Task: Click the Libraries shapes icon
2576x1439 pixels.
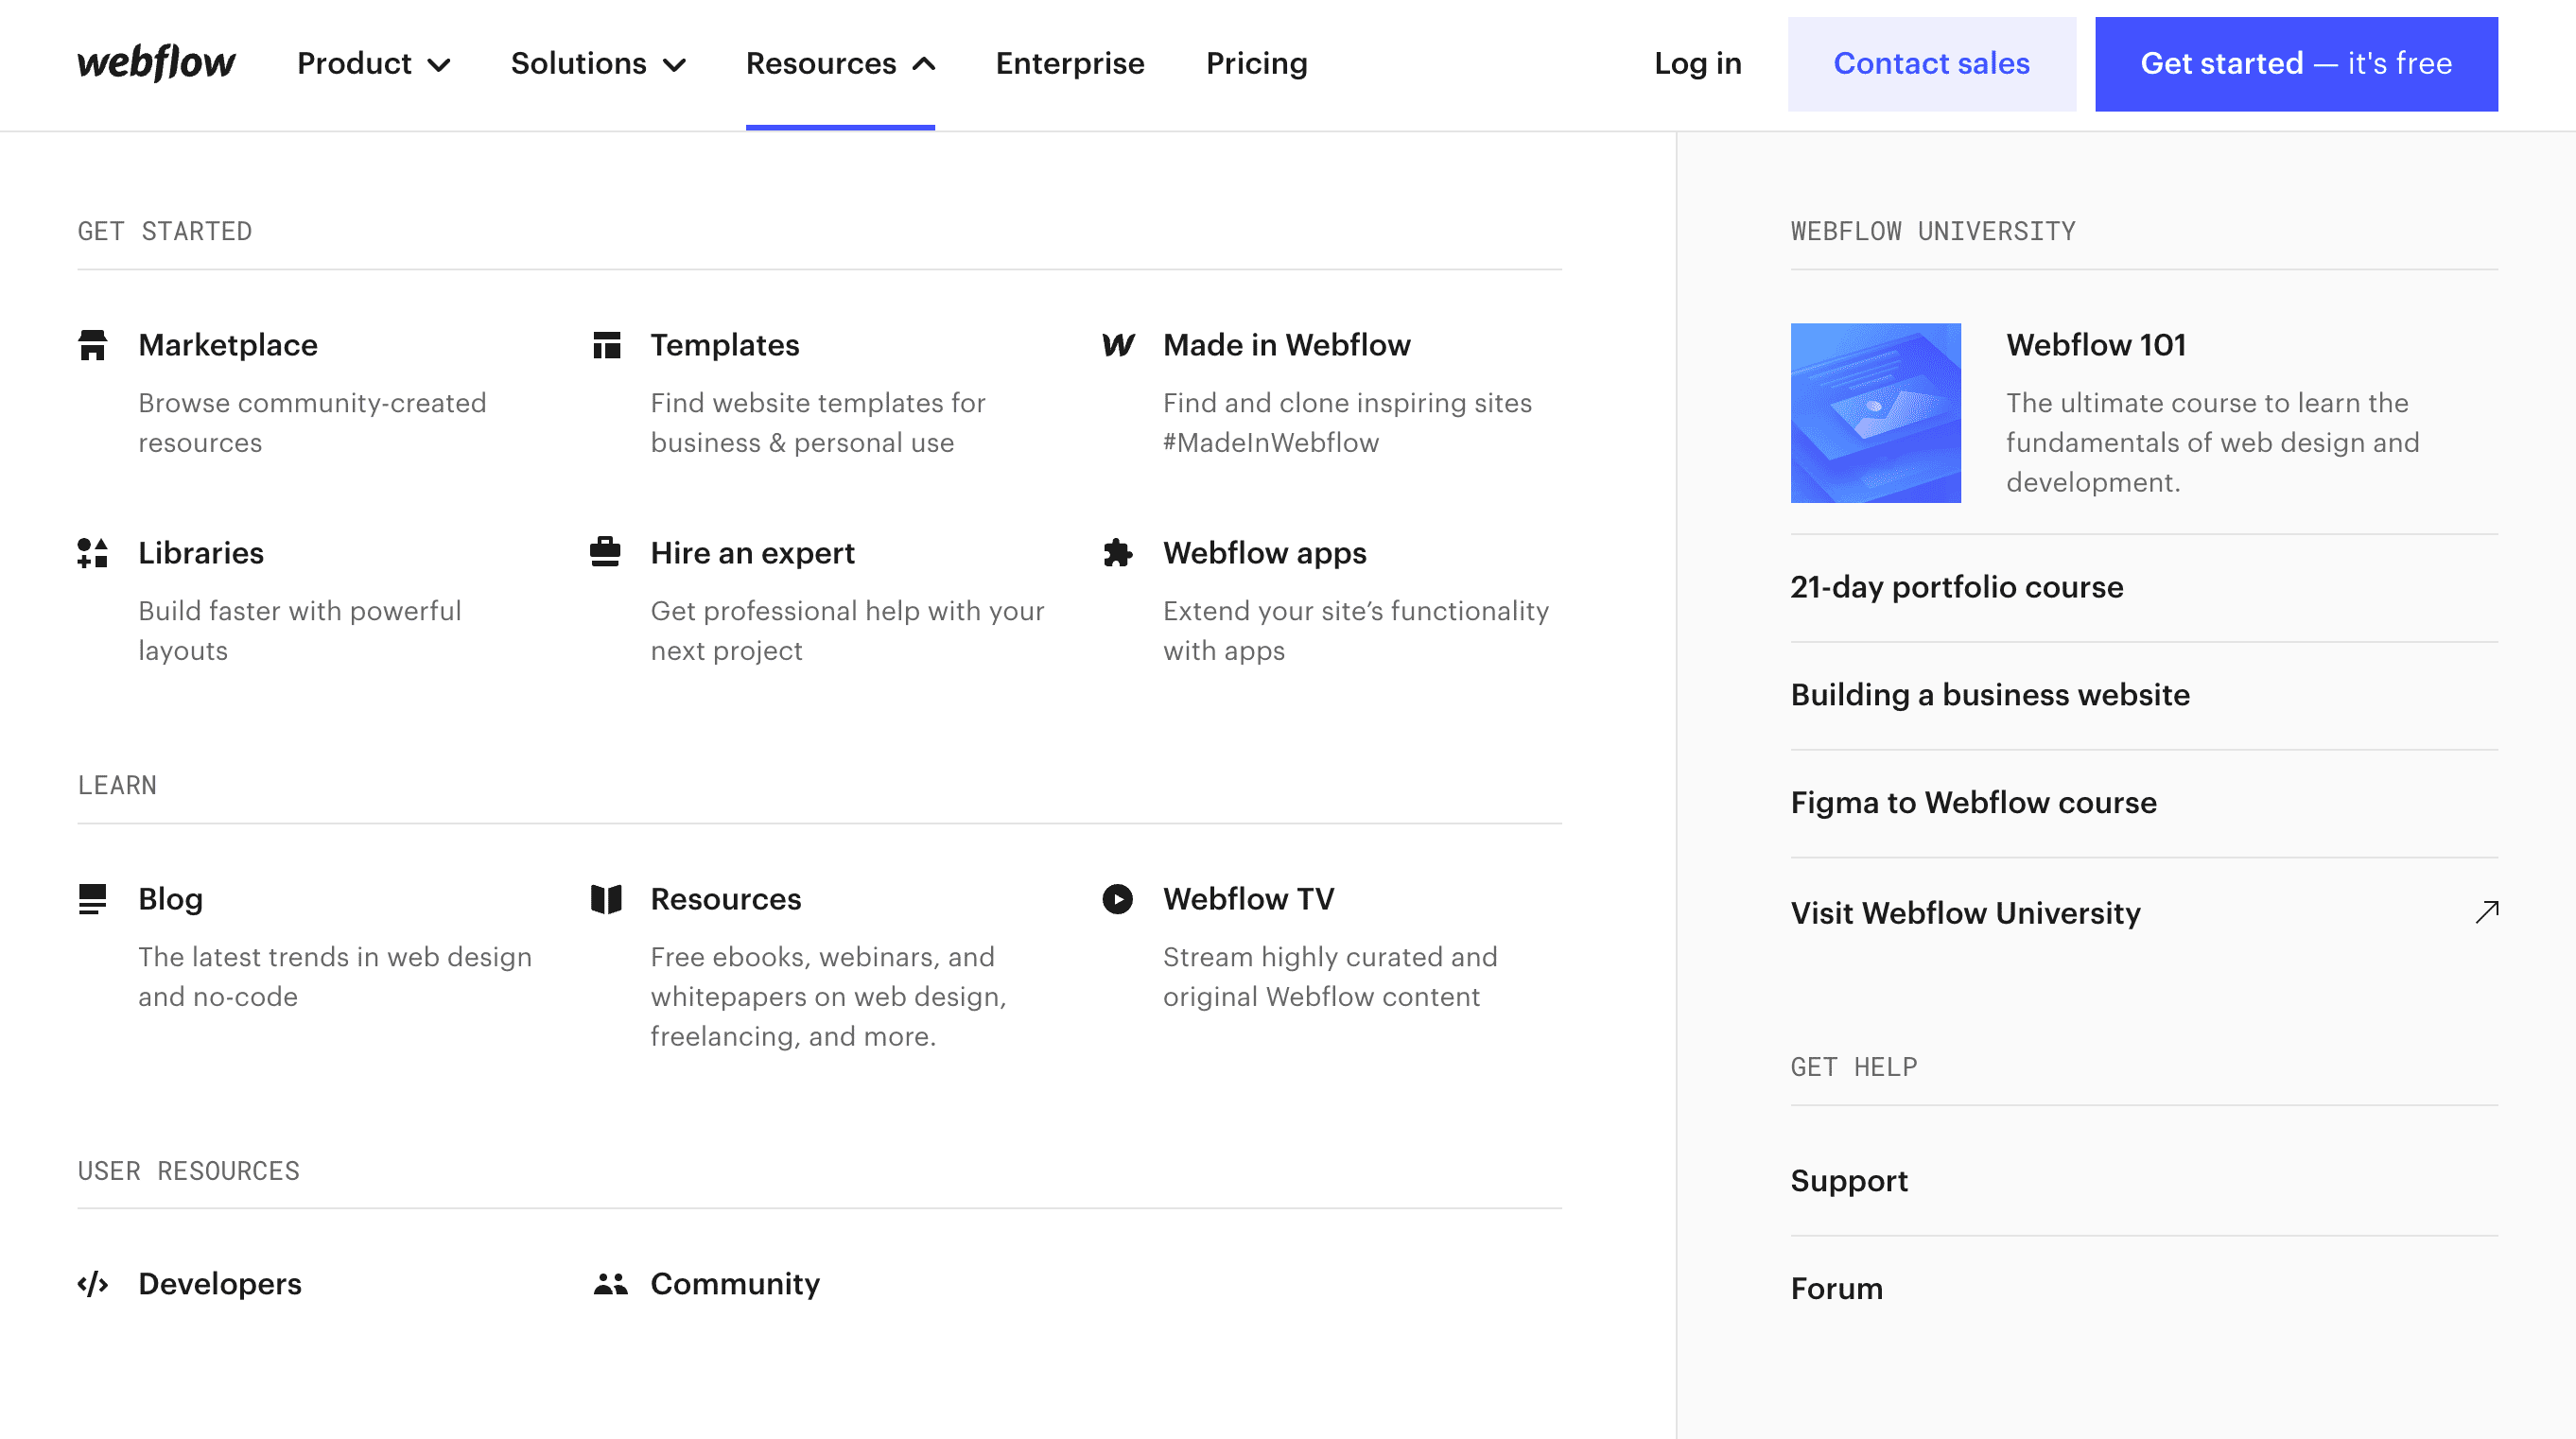Action: point(92,553)
